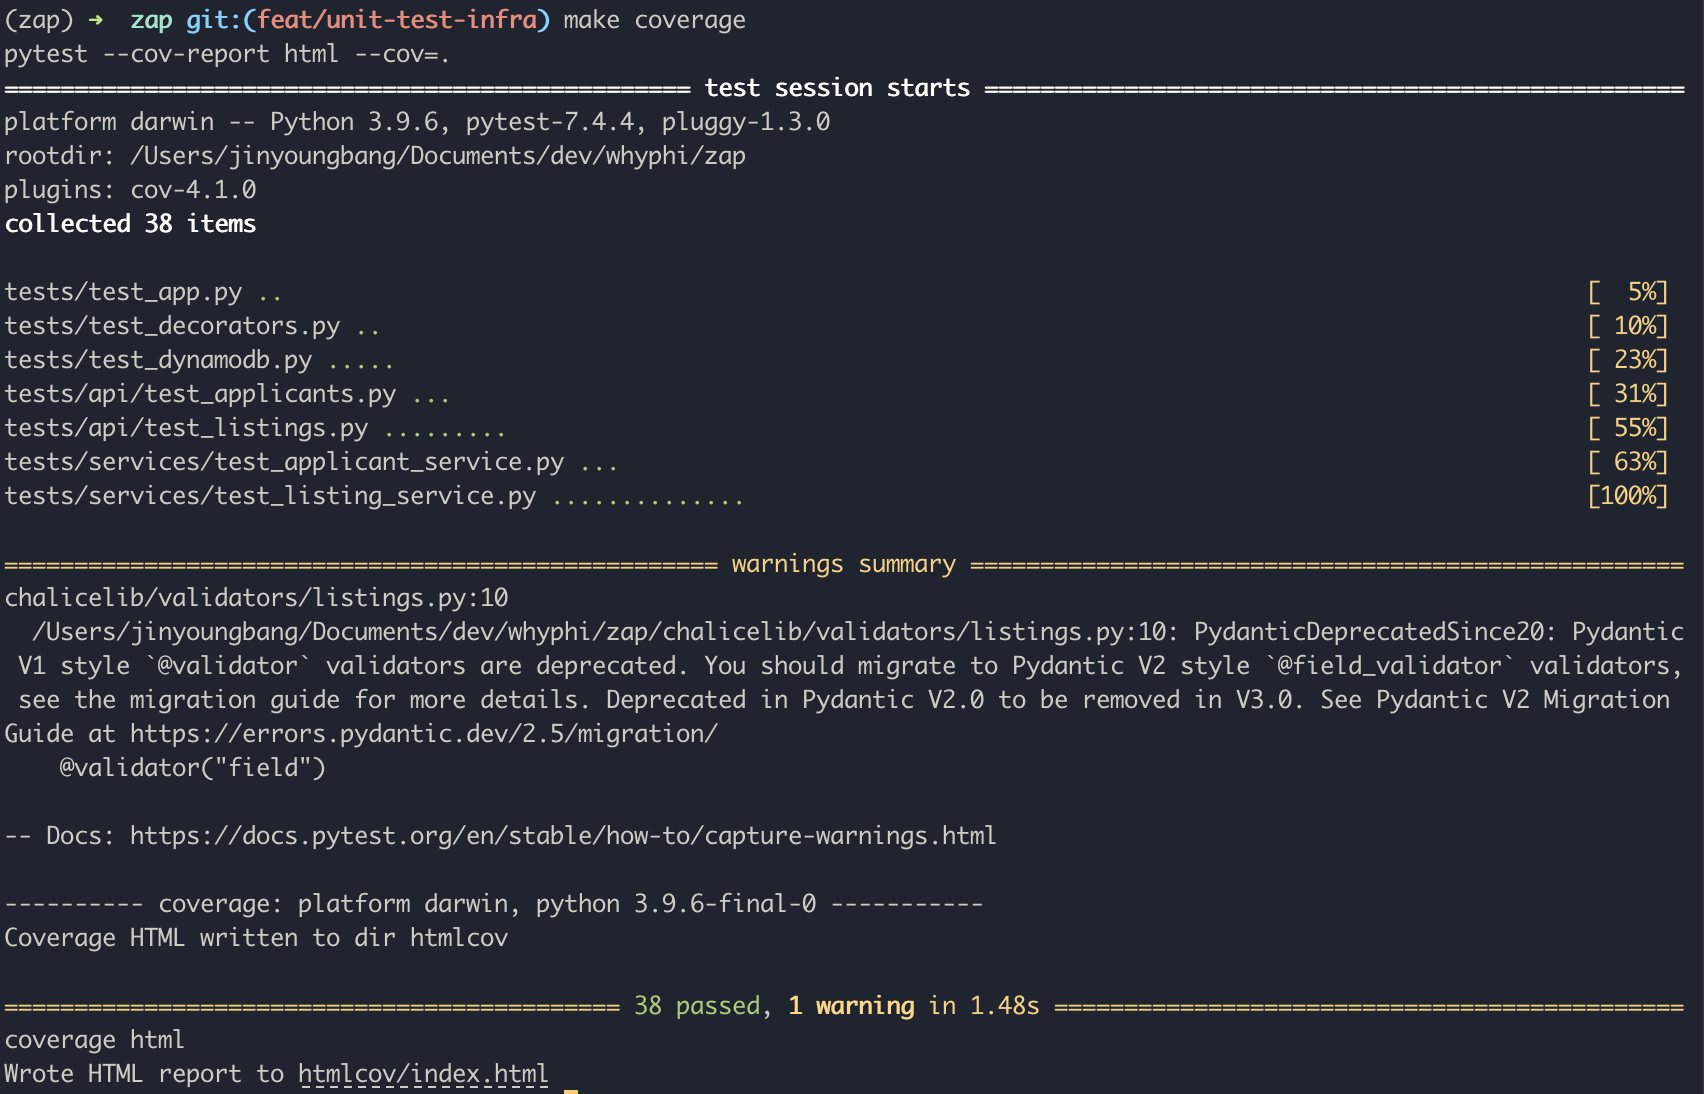Click the tests/test_app.py path
This screenshot has height=1094, width=1704.
123,292
